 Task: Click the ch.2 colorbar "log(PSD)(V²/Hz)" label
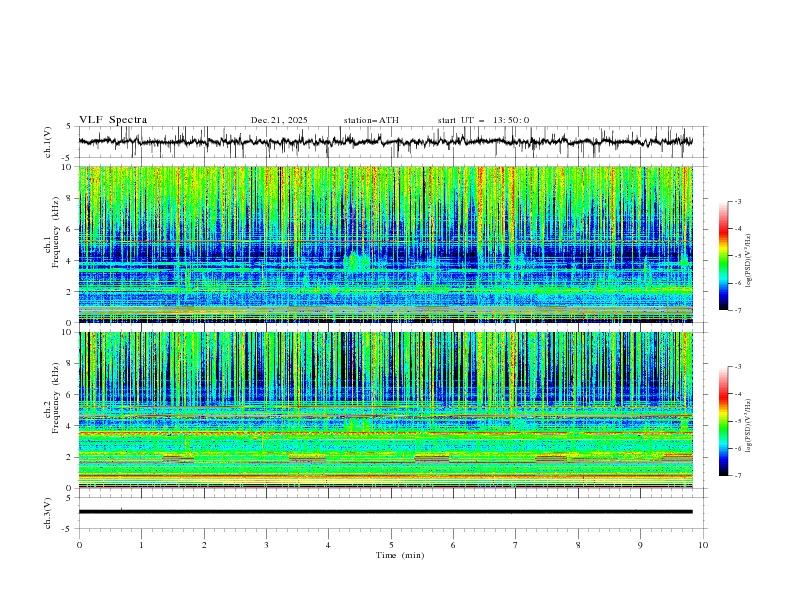[749, 425]
